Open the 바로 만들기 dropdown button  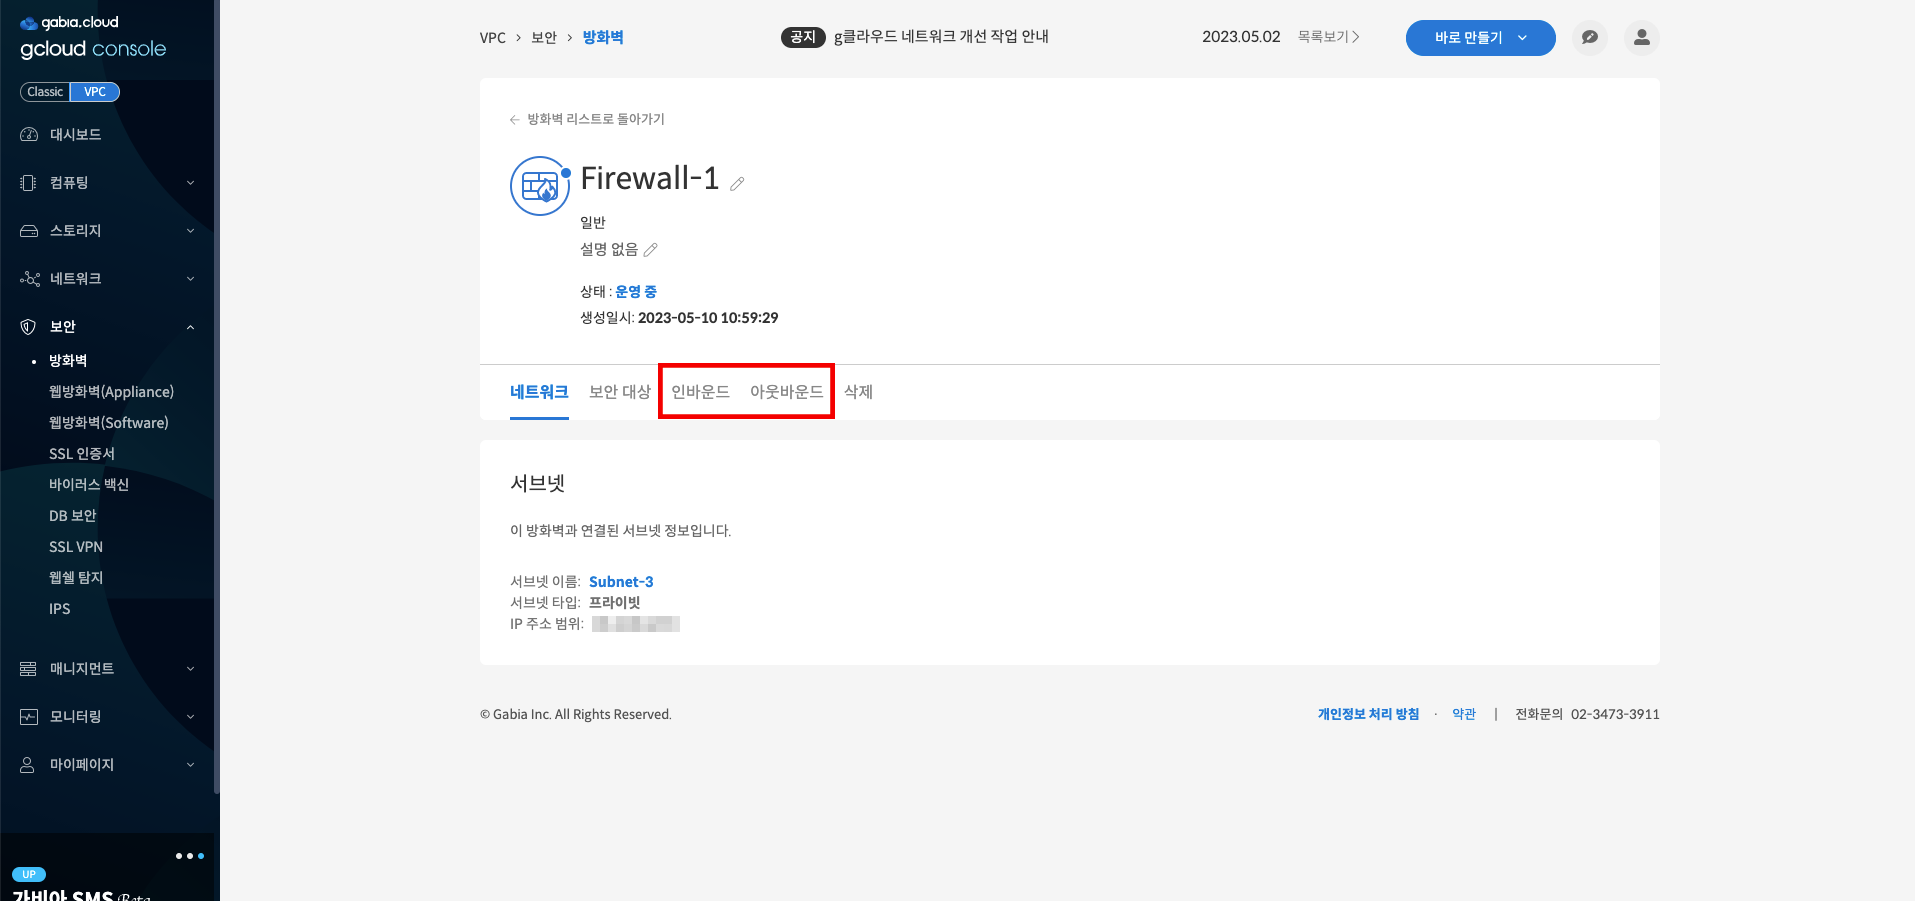1480,38
